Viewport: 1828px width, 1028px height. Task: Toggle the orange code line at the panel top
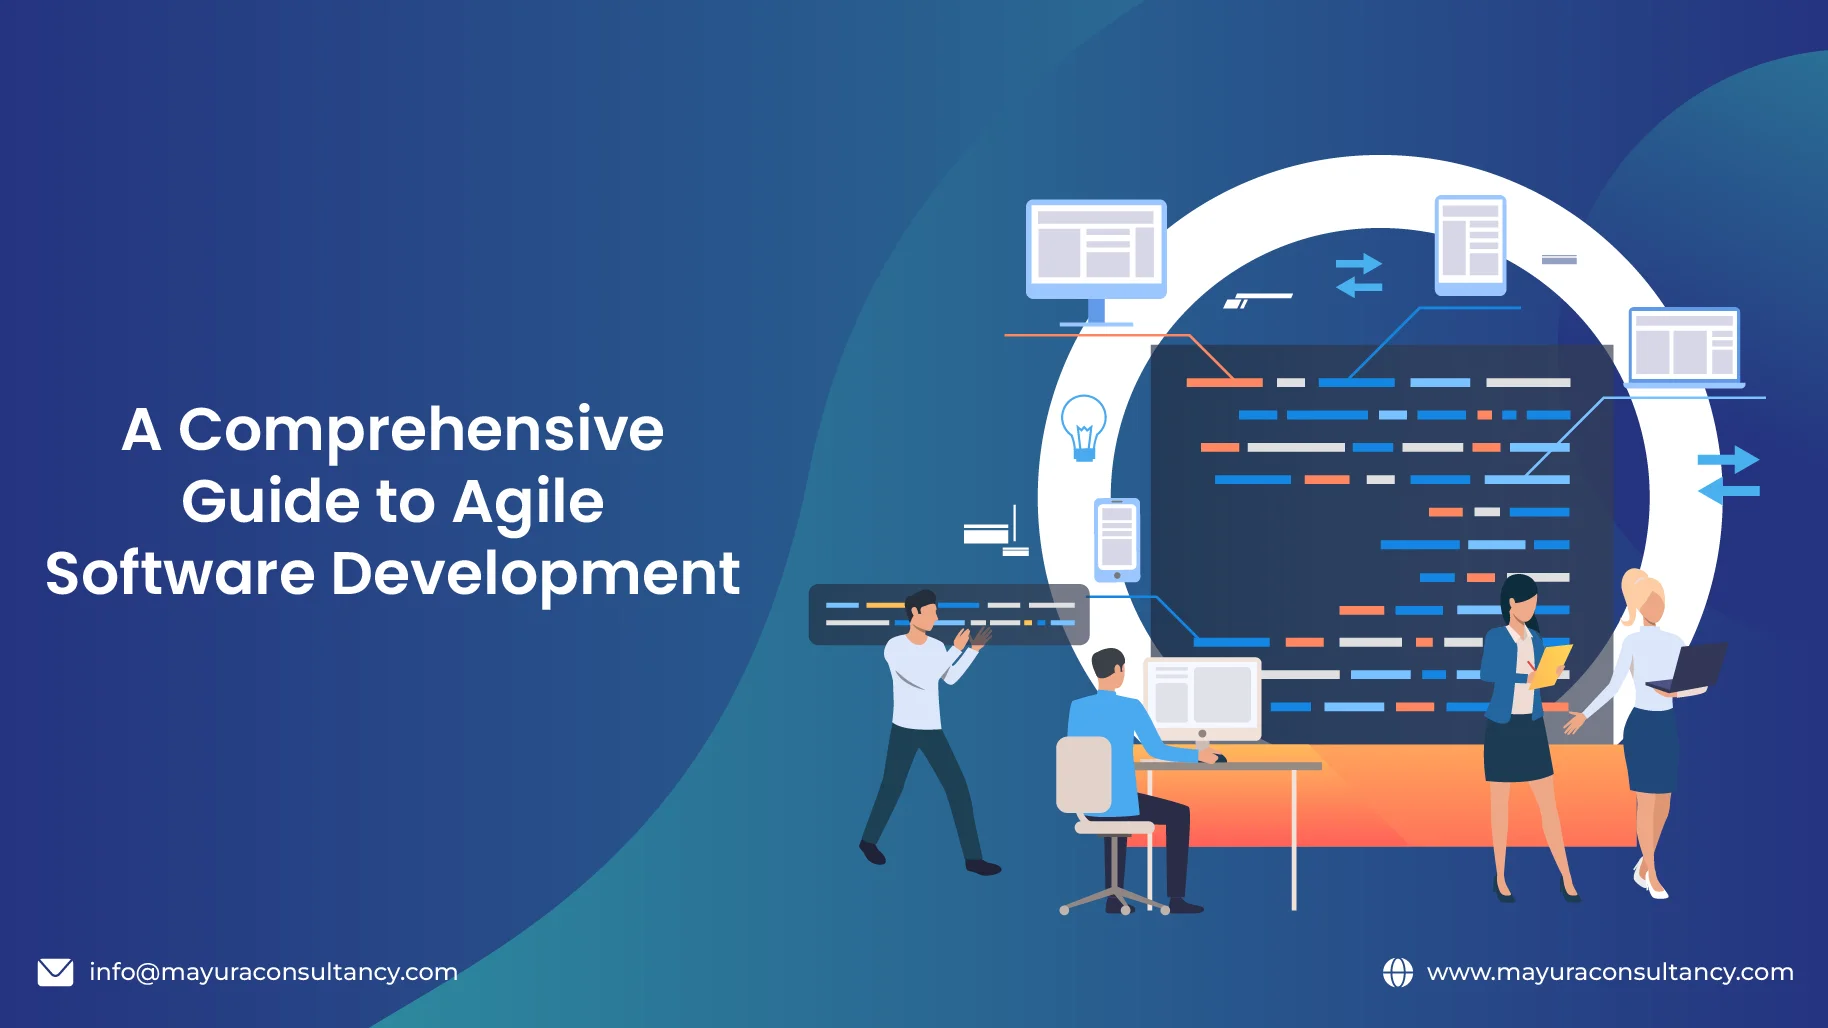[x=1222, y=383]
